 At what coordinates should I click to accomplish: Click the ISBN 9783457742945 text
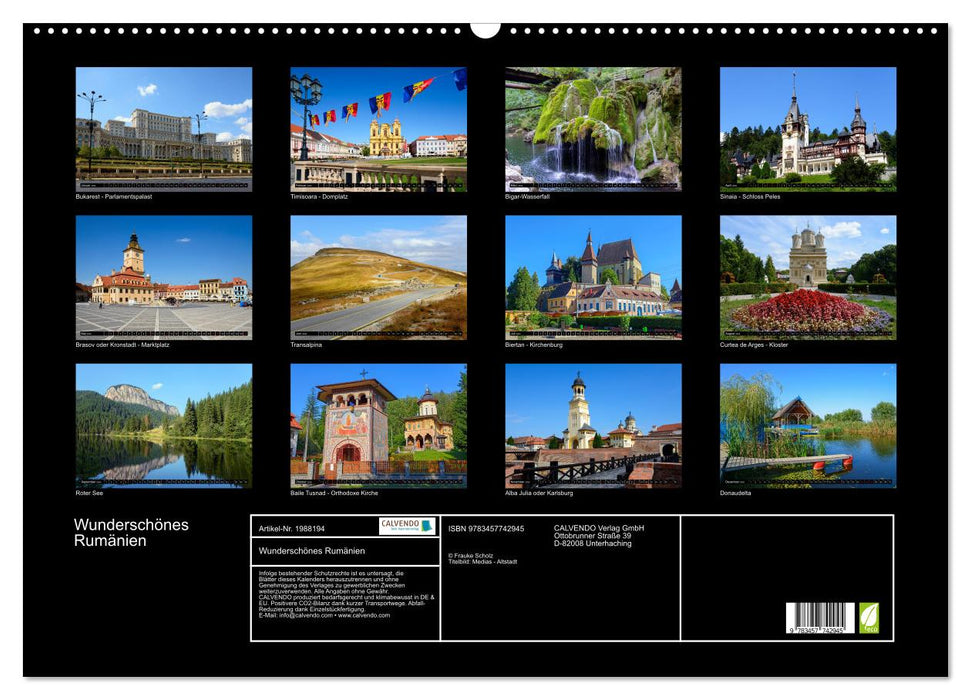pos(486,528)
